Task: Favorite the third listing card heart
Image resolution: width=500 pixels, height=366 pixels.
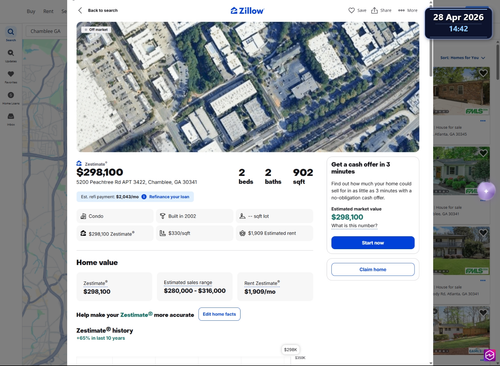Action: pyautogui.click(x=483, y=233)
